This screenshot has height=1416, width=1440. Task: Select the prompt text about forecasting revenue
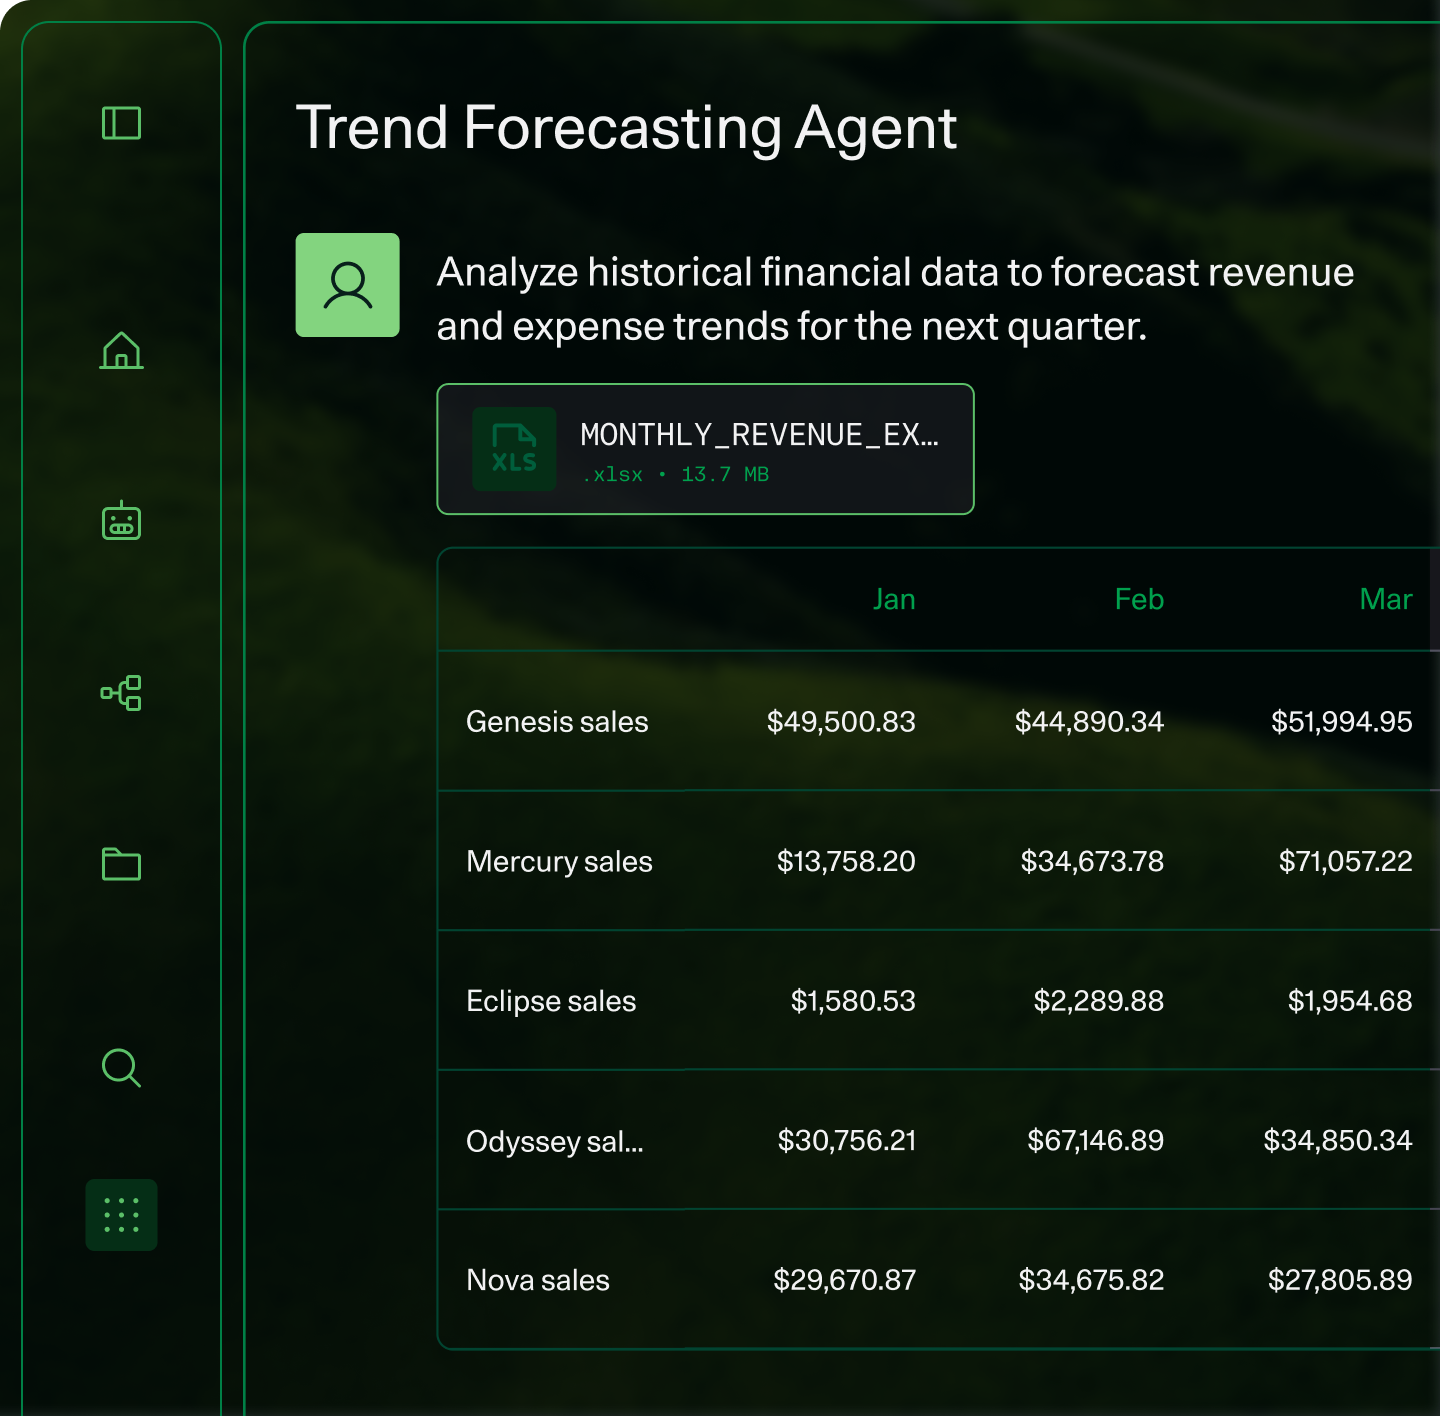click(895, 299)
